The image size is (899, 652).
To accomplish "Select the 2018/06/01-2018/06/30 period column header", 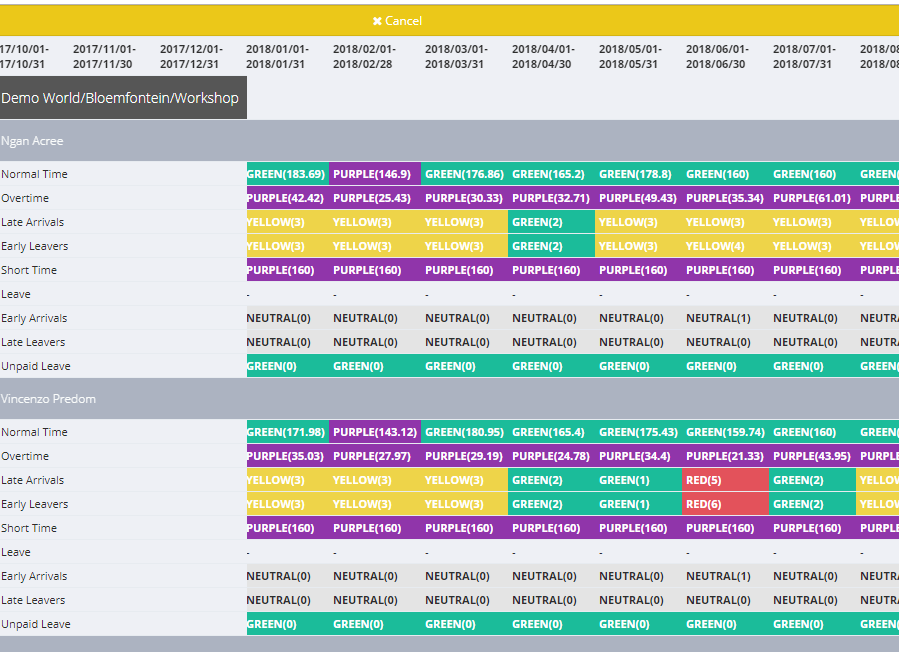I will click(x=716, y=56).
